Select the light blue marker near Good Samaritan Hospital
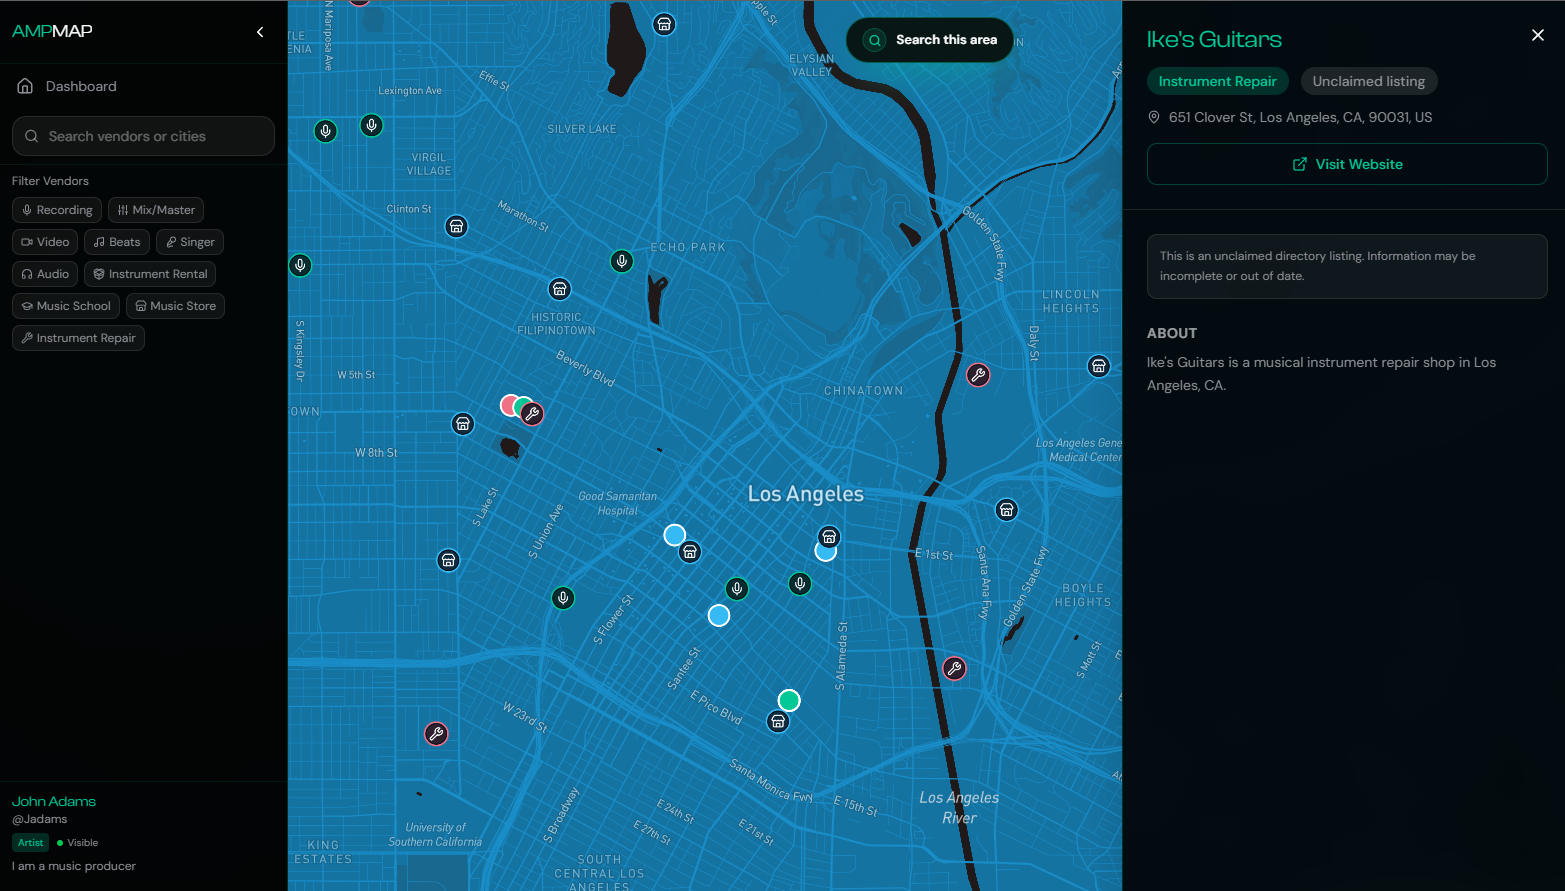This screenshot has width=1565, height=891. pos(675,535)
